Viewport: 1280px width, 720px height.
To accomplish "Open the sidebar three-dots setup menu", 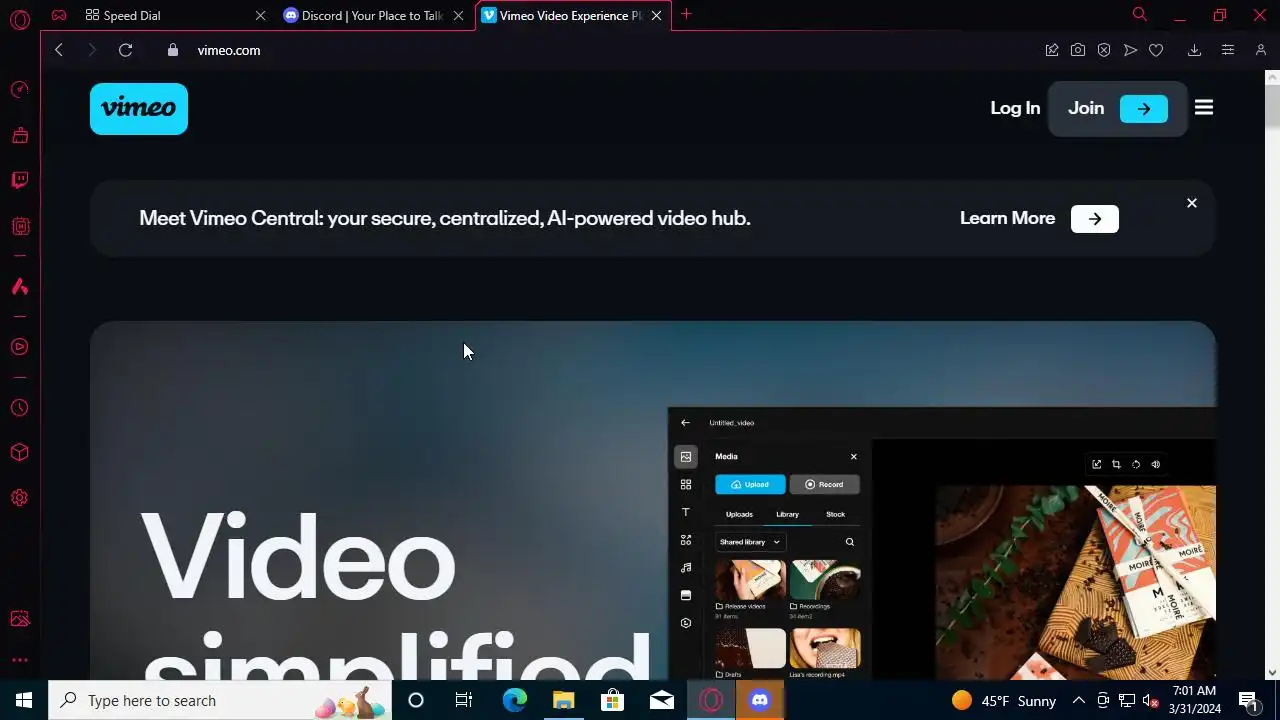I will pos(19,660).
